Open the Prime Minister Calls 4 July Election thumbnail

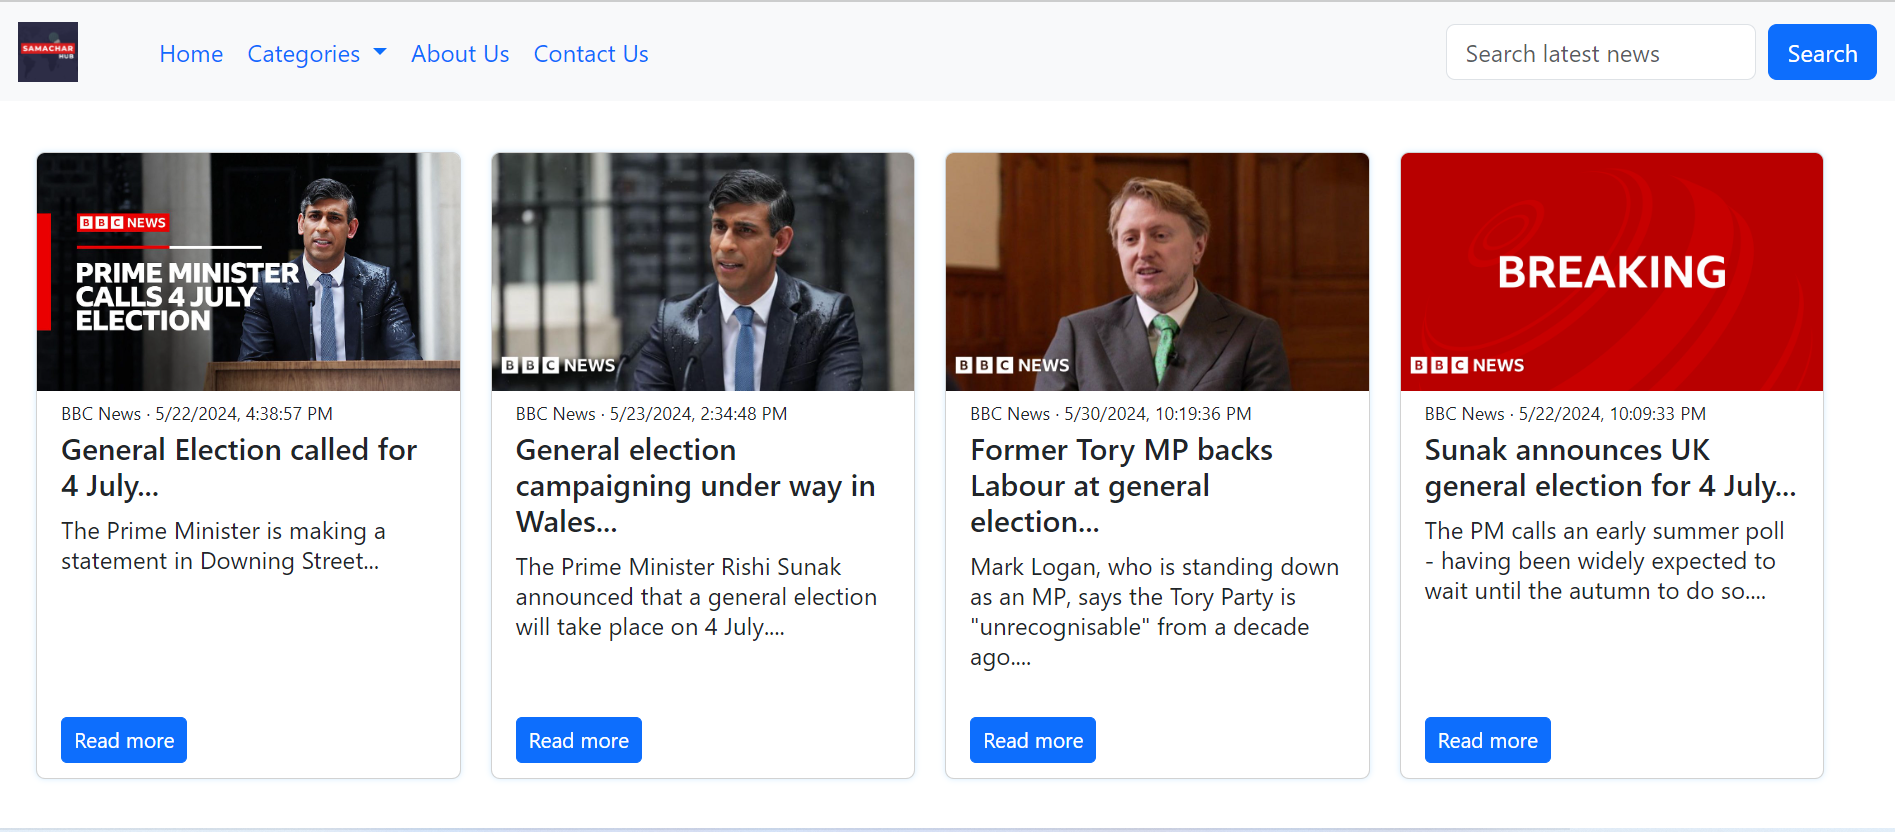pyautogui.click(x=248, y=272)
